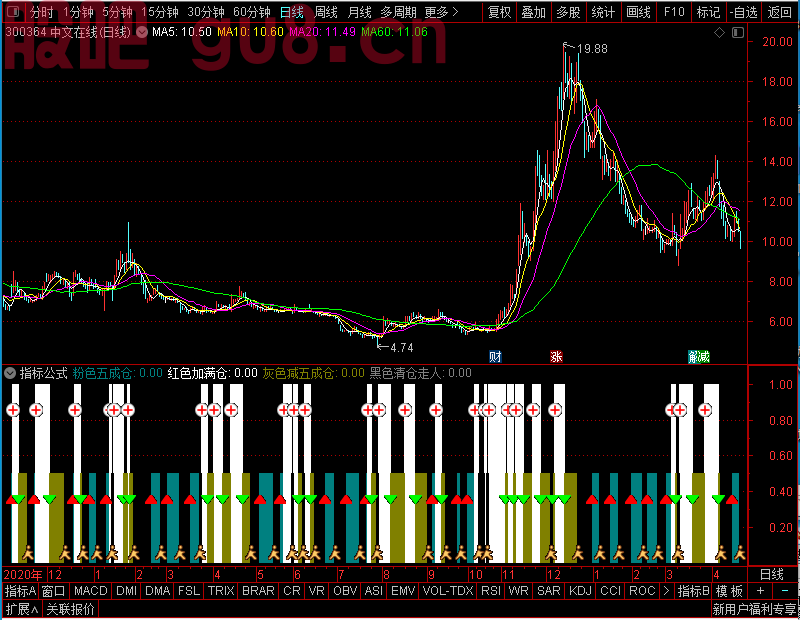
Task: Select the 5分钟 period
Action: pyautogui.click(x=117, y=12)
